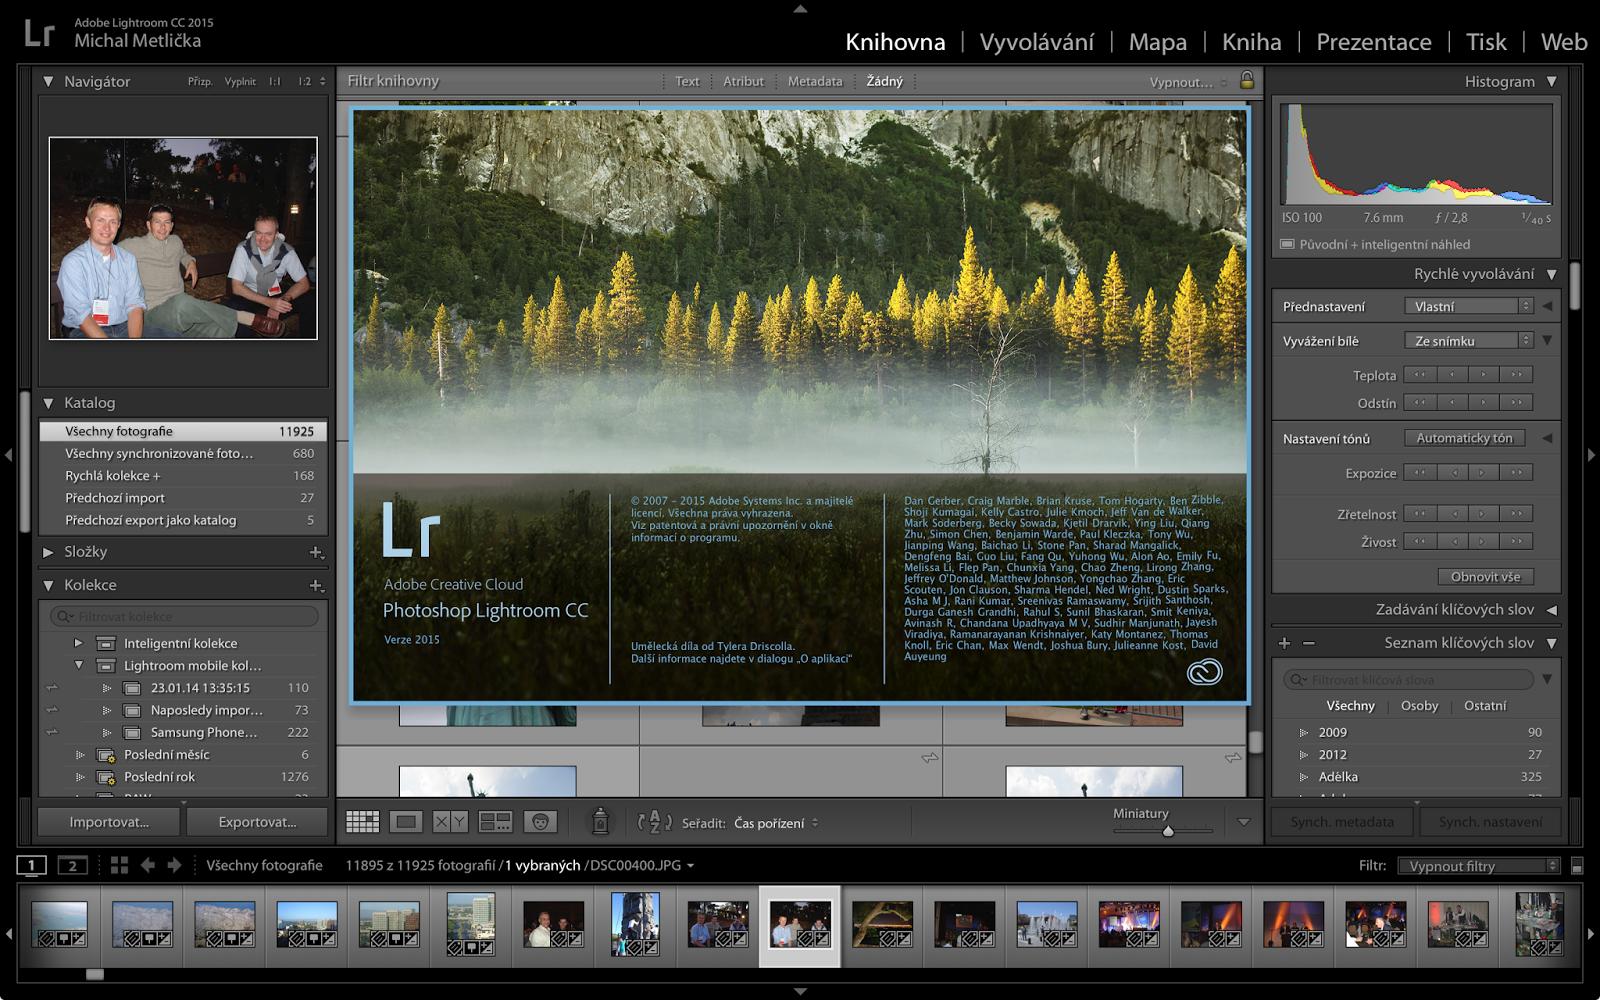Hide the top module panel arrow
The image size is (1600, 1000).
coord(800,8)
